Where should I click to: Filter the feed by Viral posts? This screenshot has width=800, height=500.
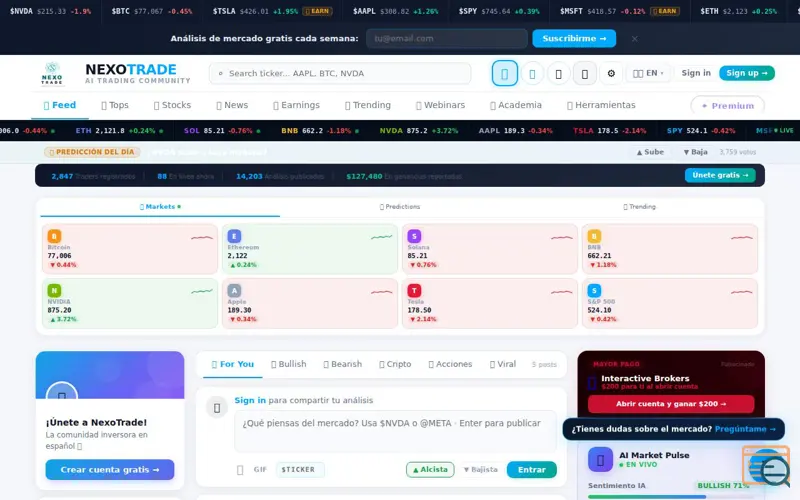[503, 364]
